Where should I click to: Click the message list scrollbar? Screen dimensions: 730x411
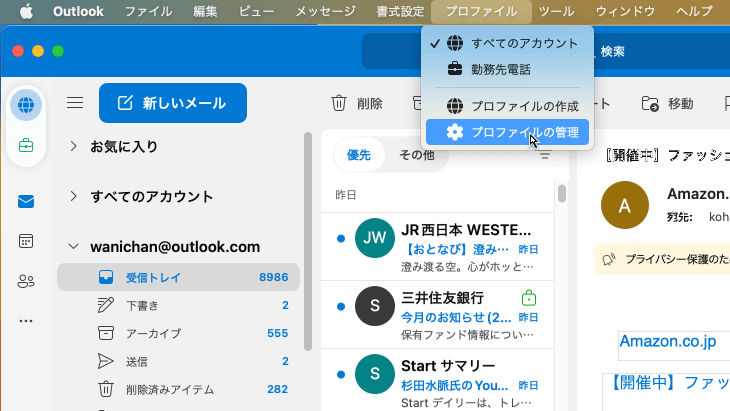562,194
